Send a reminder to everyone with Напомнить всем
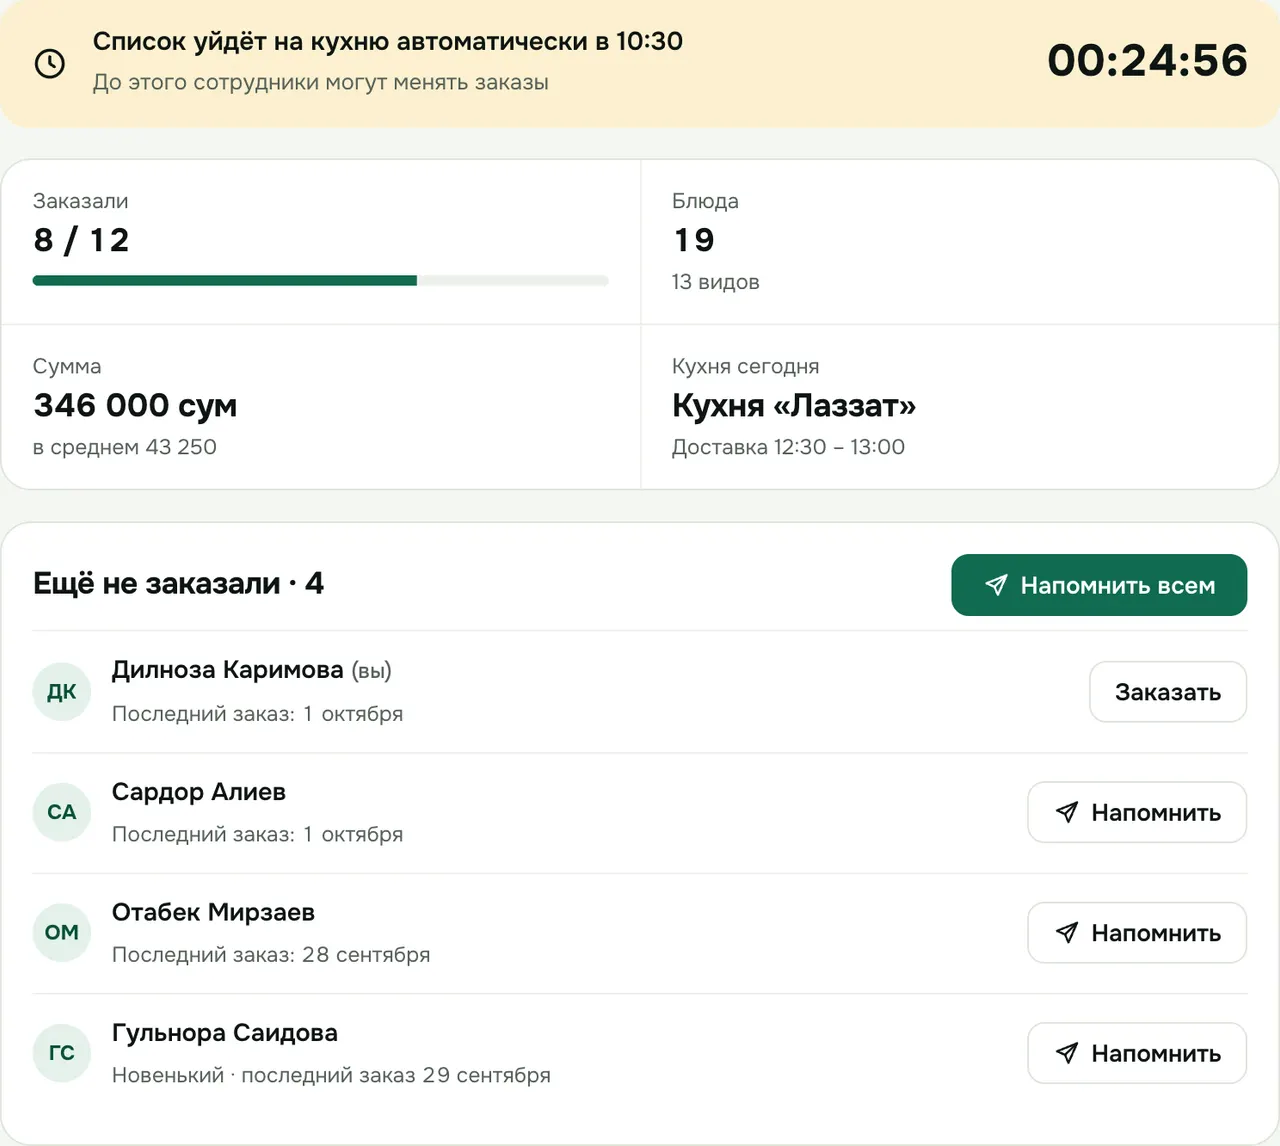This screenshot has width=1280, height=1146. point(1099,585)
